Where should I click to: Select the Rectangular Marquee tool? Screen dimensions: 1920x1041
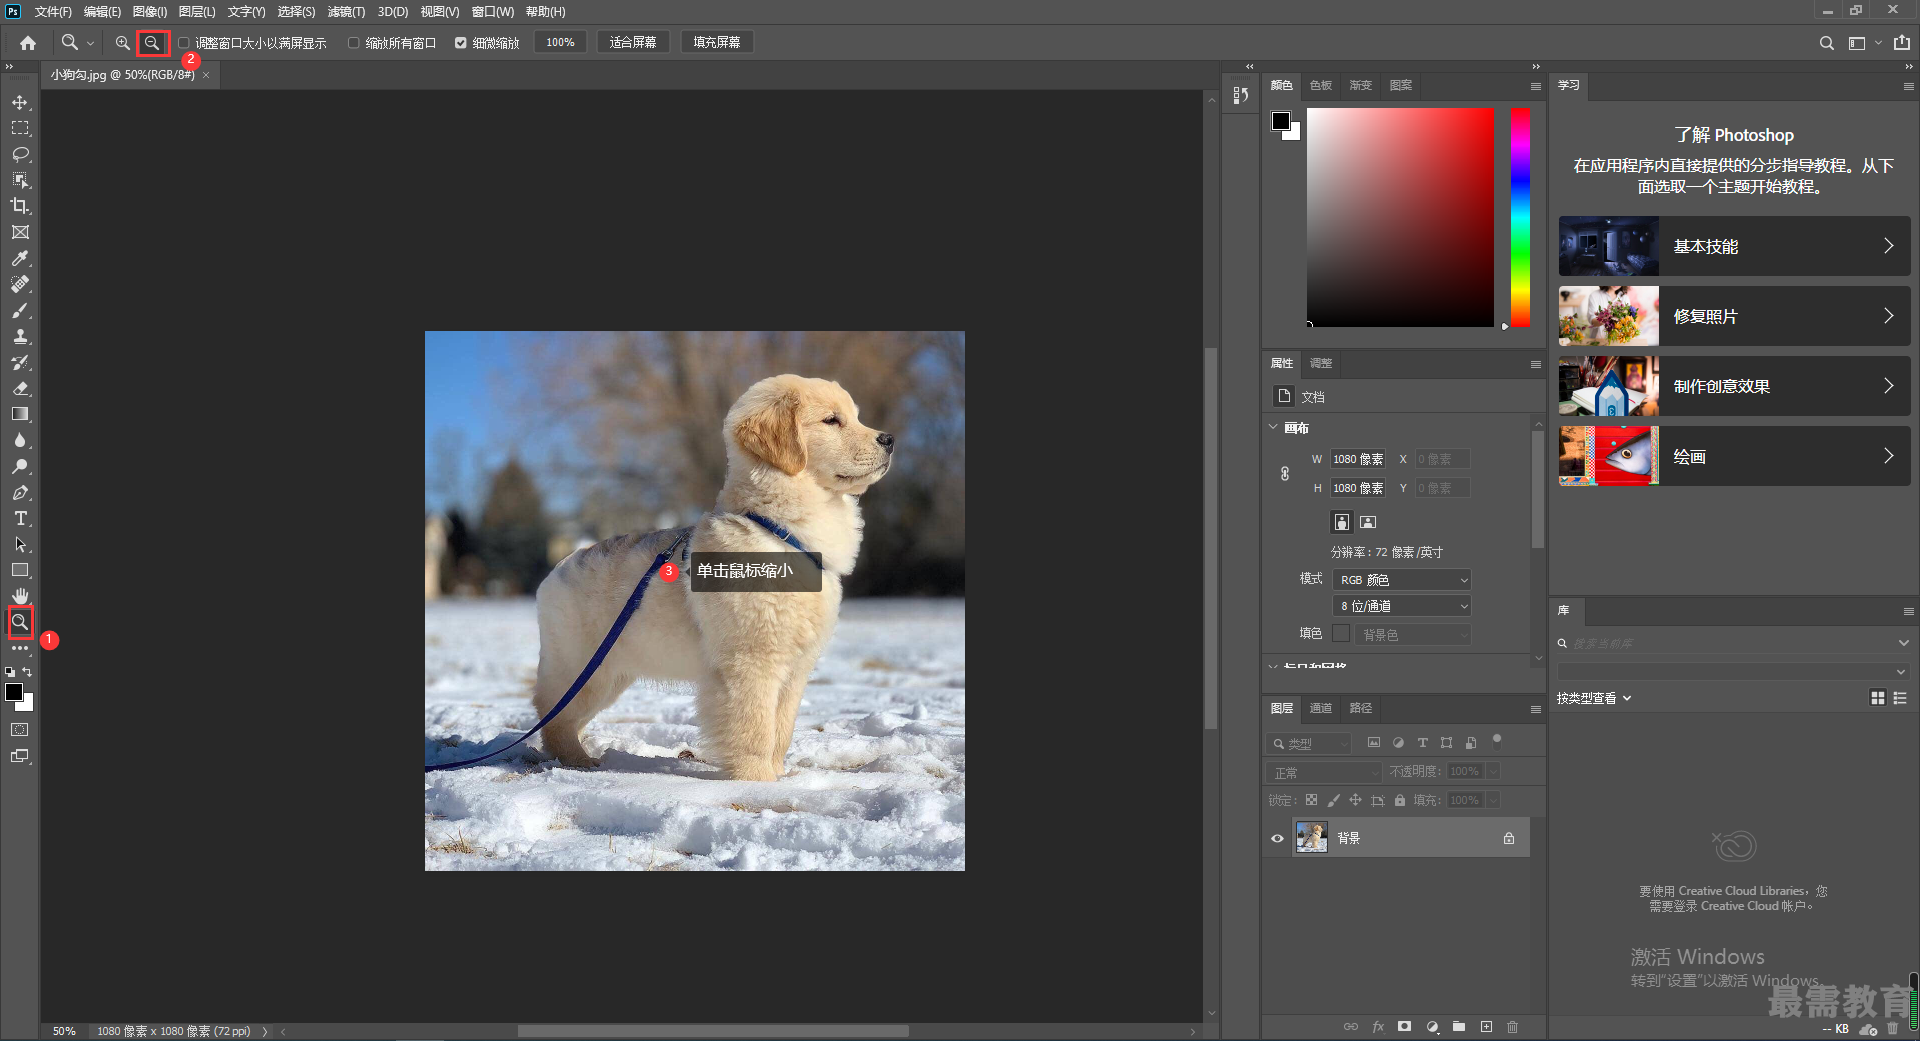pos(20,128)
